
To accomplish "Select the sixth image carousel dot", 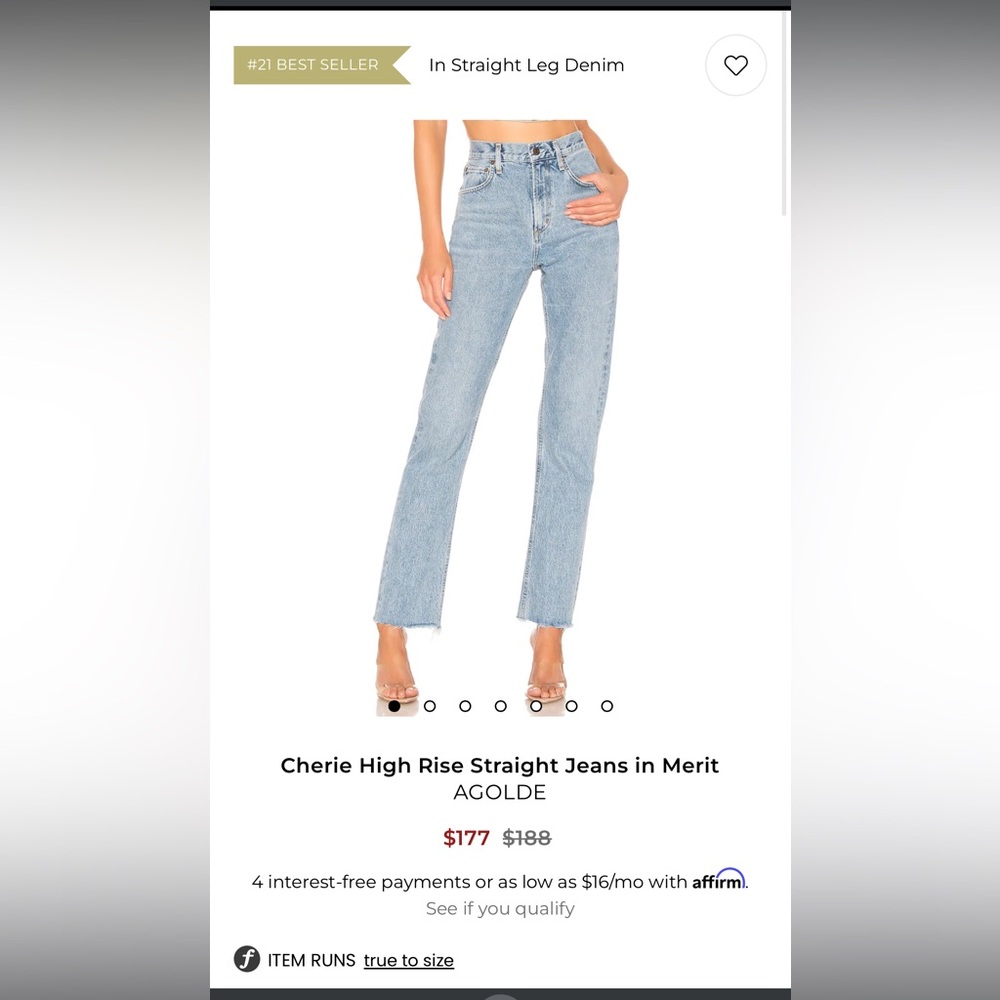I will pyautogui.click(x=571, y=706).
